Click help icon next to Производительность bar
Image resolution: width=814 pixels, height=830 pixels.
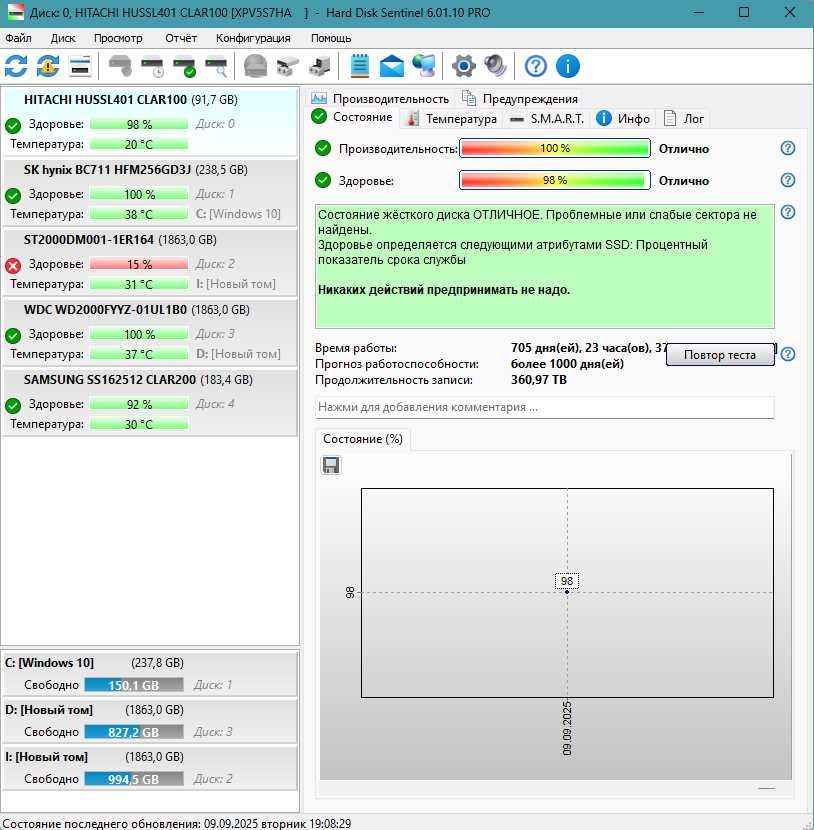[x=788, y=148]
